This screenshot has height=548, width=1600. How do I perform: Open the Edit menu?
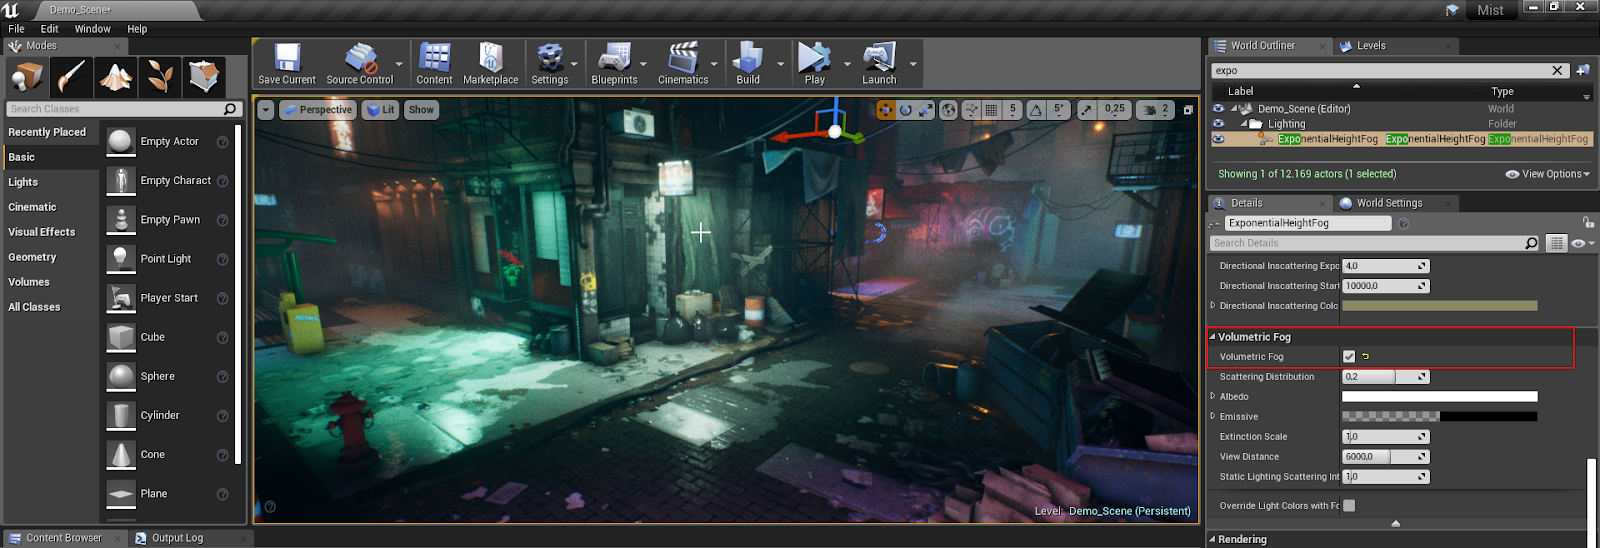pos(49,29)
